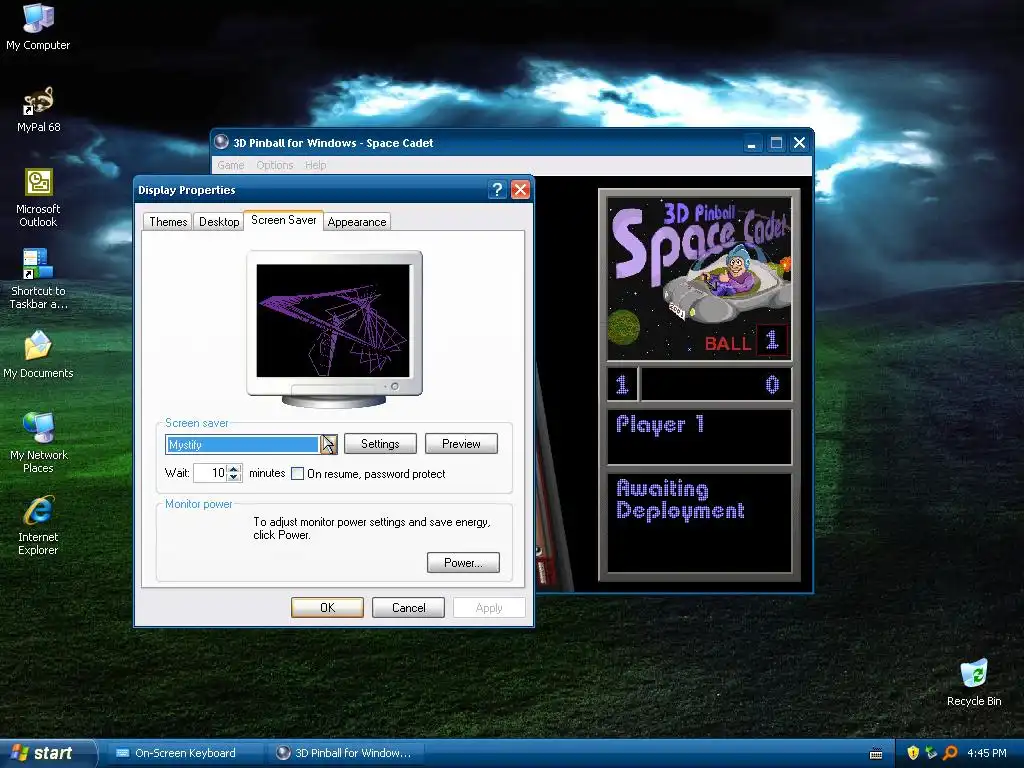This screenshot has height=768, width=1024.
Task: Click the greyed-out Apply button
Action: [x=489, y=607]
